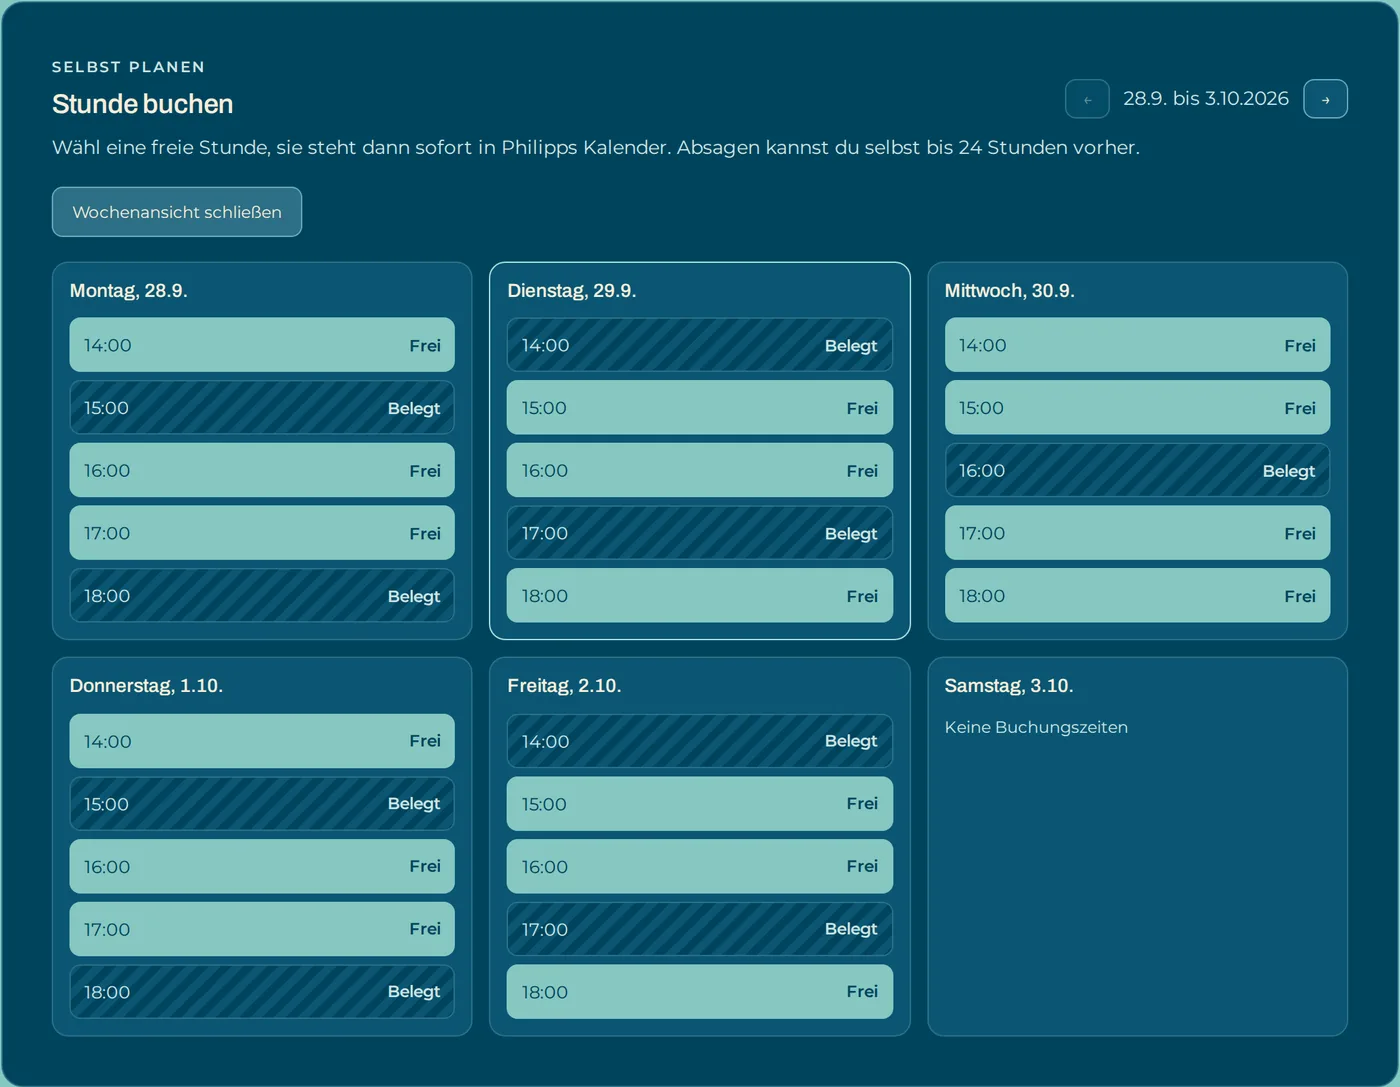Close the week view with Wochenansicht schließen
Screen dimensions: 1400x1087
(177, 212)
